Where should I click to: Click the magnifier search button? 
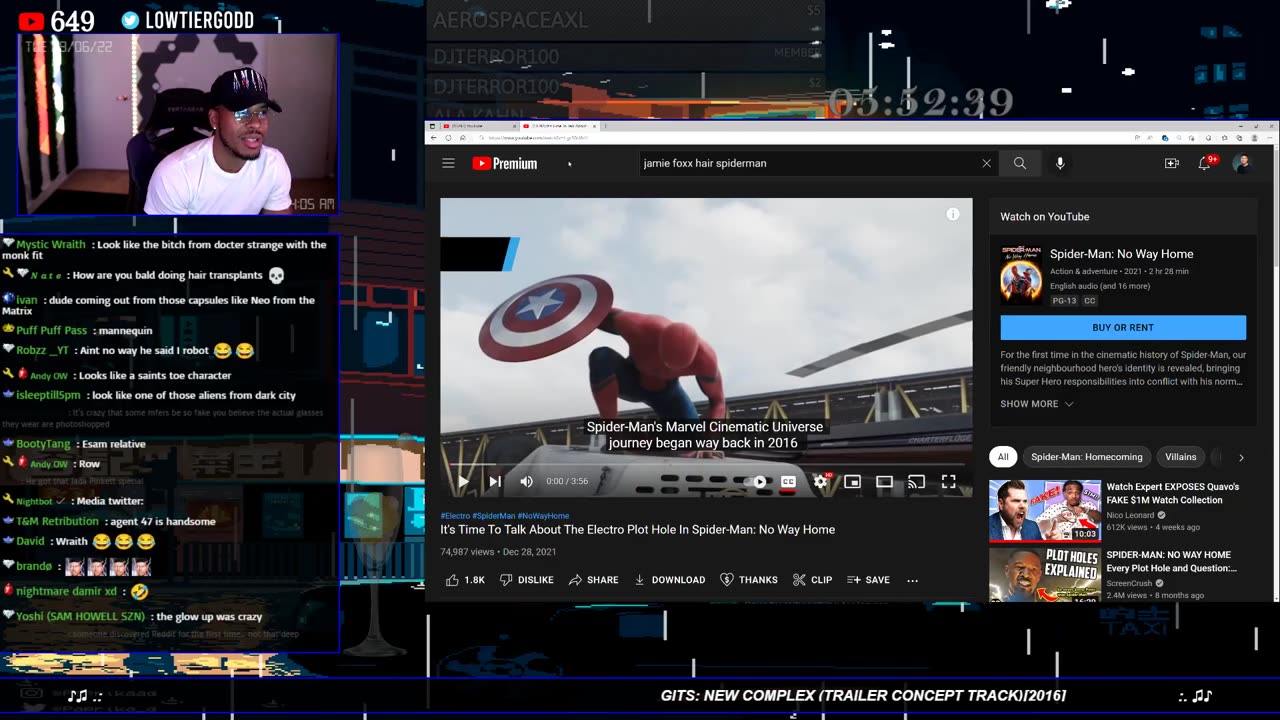point(1019,163)
